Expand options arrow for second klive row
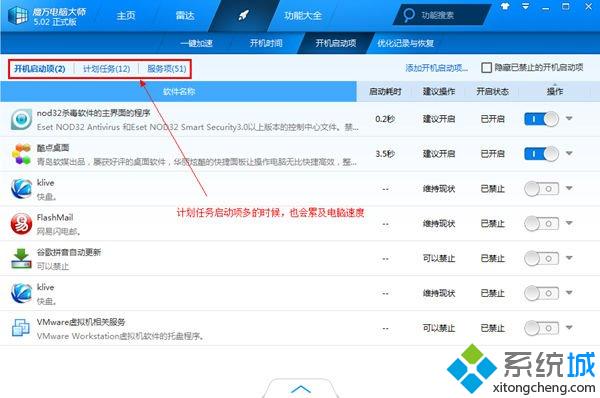 point(569,292)
